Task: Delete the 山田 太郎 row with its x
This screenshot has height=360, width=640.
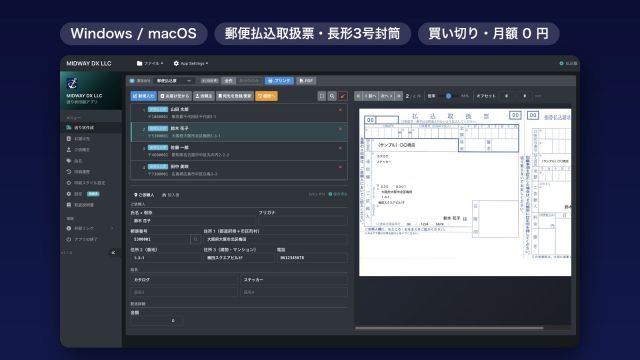Action: (x=340, y=110)
